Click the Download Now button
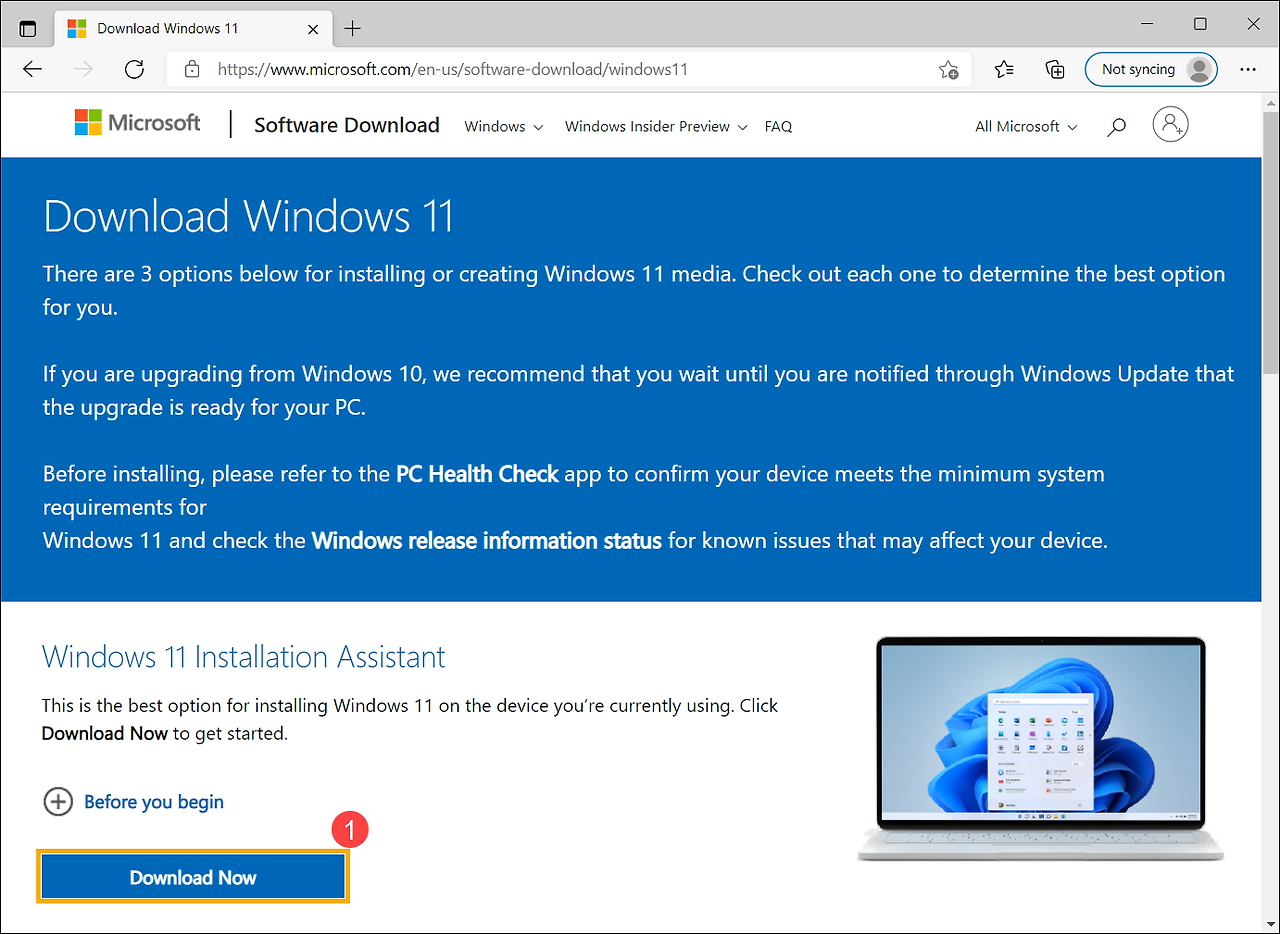This screenshot has width=1280, height=934. click(x=193, y=877)
